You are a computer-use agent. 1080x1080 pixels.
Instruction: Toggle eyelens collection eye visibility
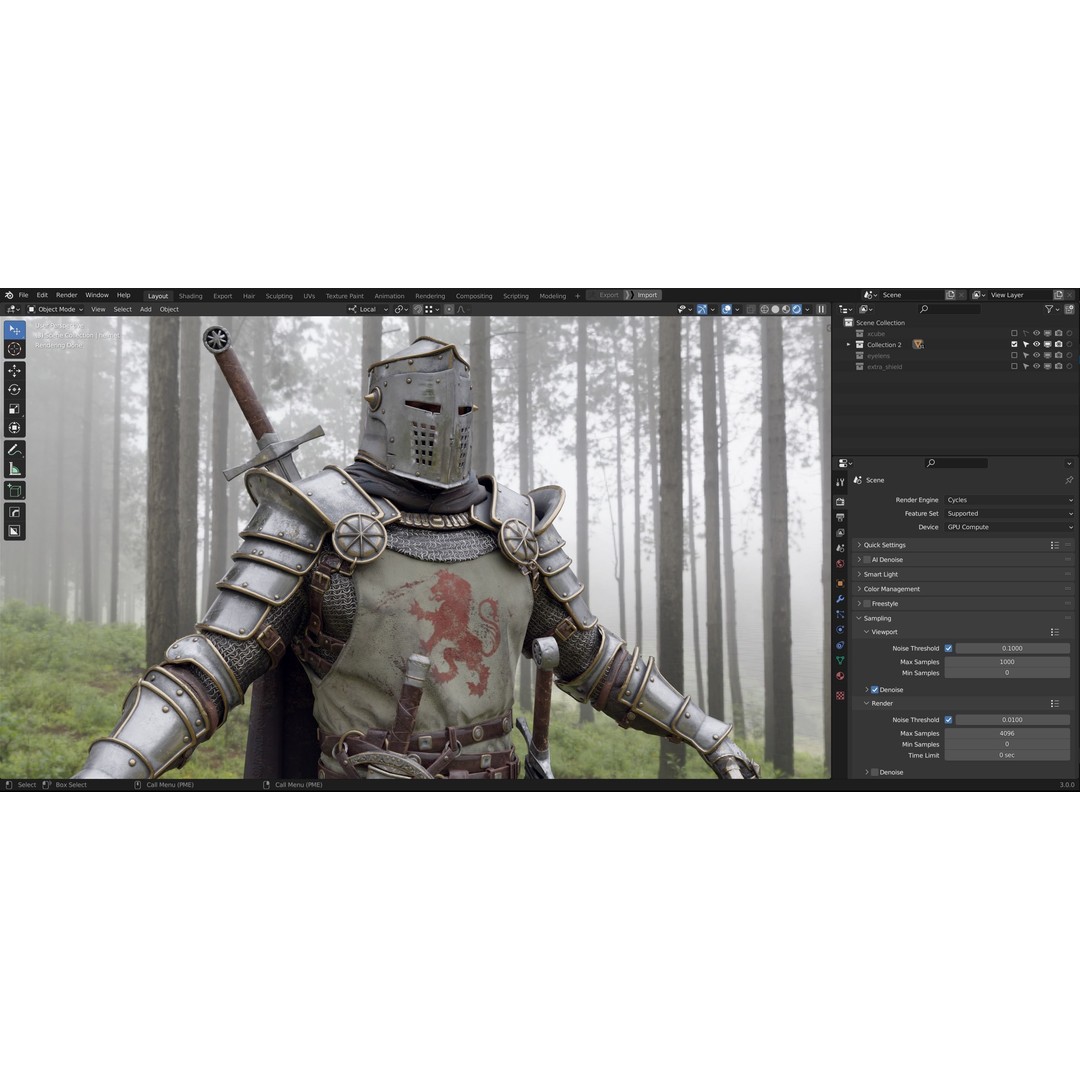[x=1036, y=355]
